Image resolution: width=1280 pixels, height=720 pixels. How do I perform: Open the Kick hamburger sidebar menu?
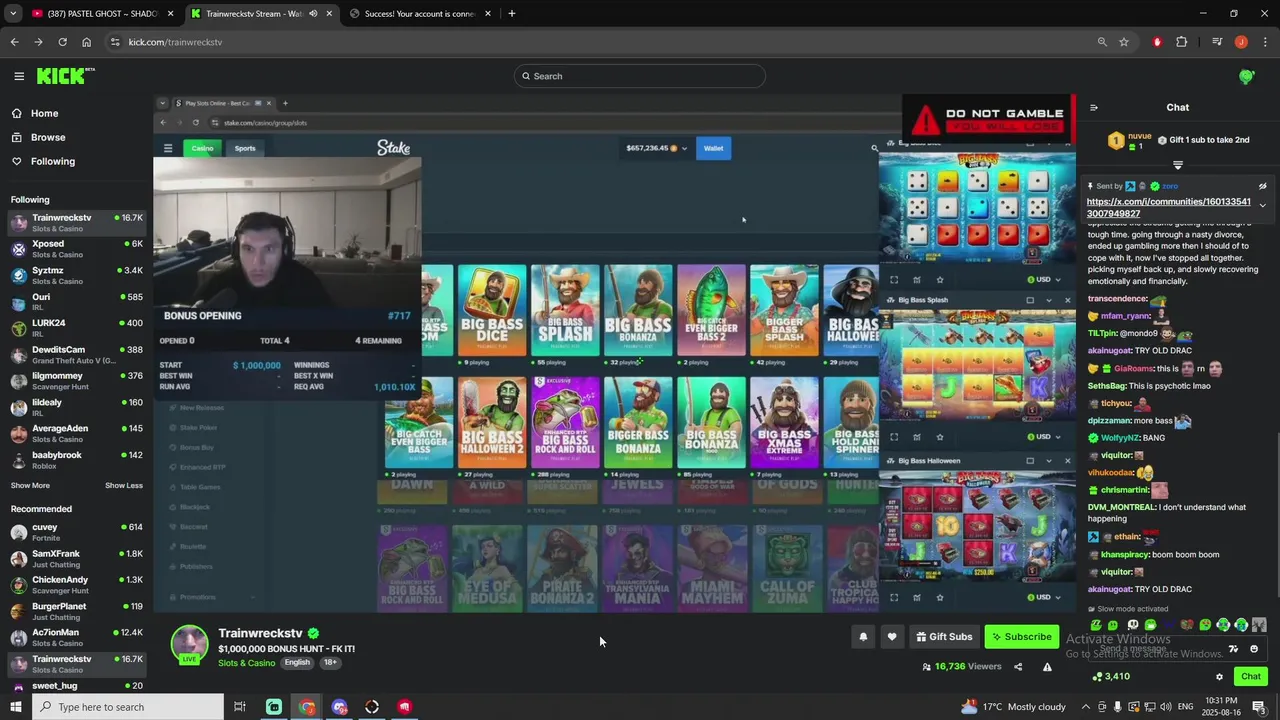(19, 76)
